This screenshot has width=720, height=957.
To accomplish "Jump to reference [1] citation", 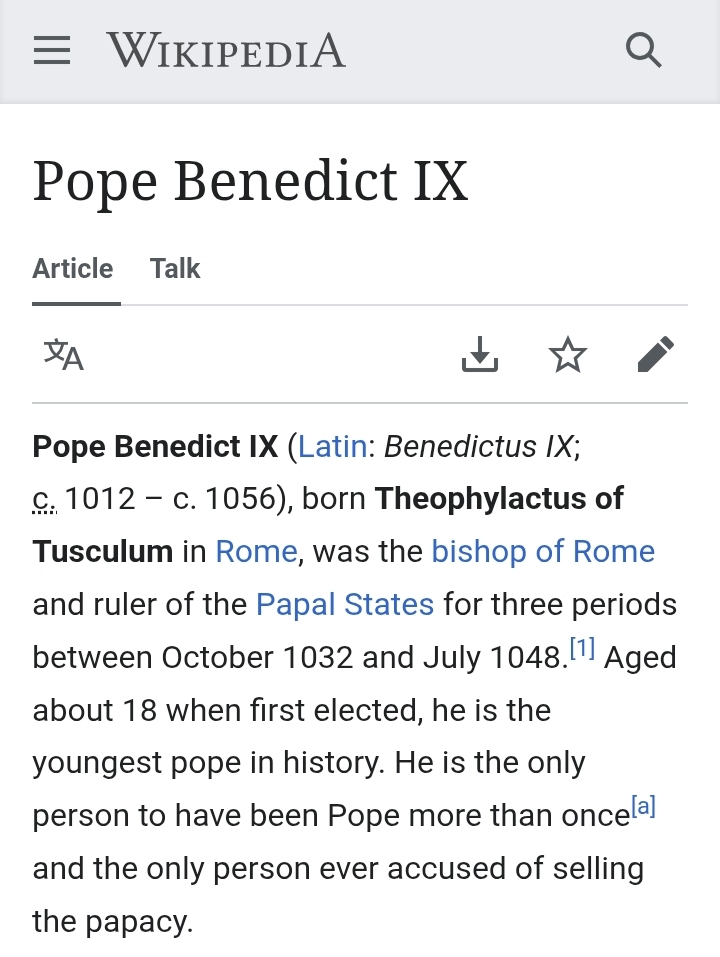I will coord(582,650).
